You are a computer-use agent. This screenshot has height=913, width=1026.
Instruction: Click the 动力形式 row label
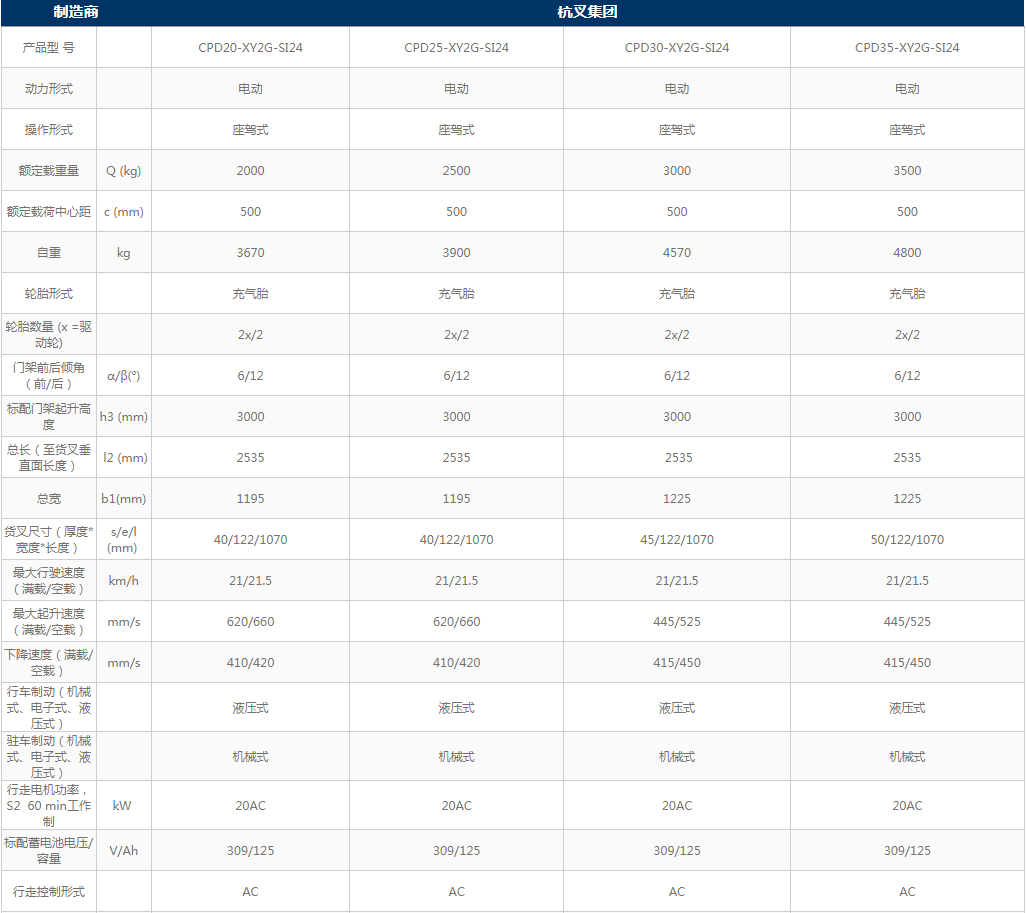point(47,88)
